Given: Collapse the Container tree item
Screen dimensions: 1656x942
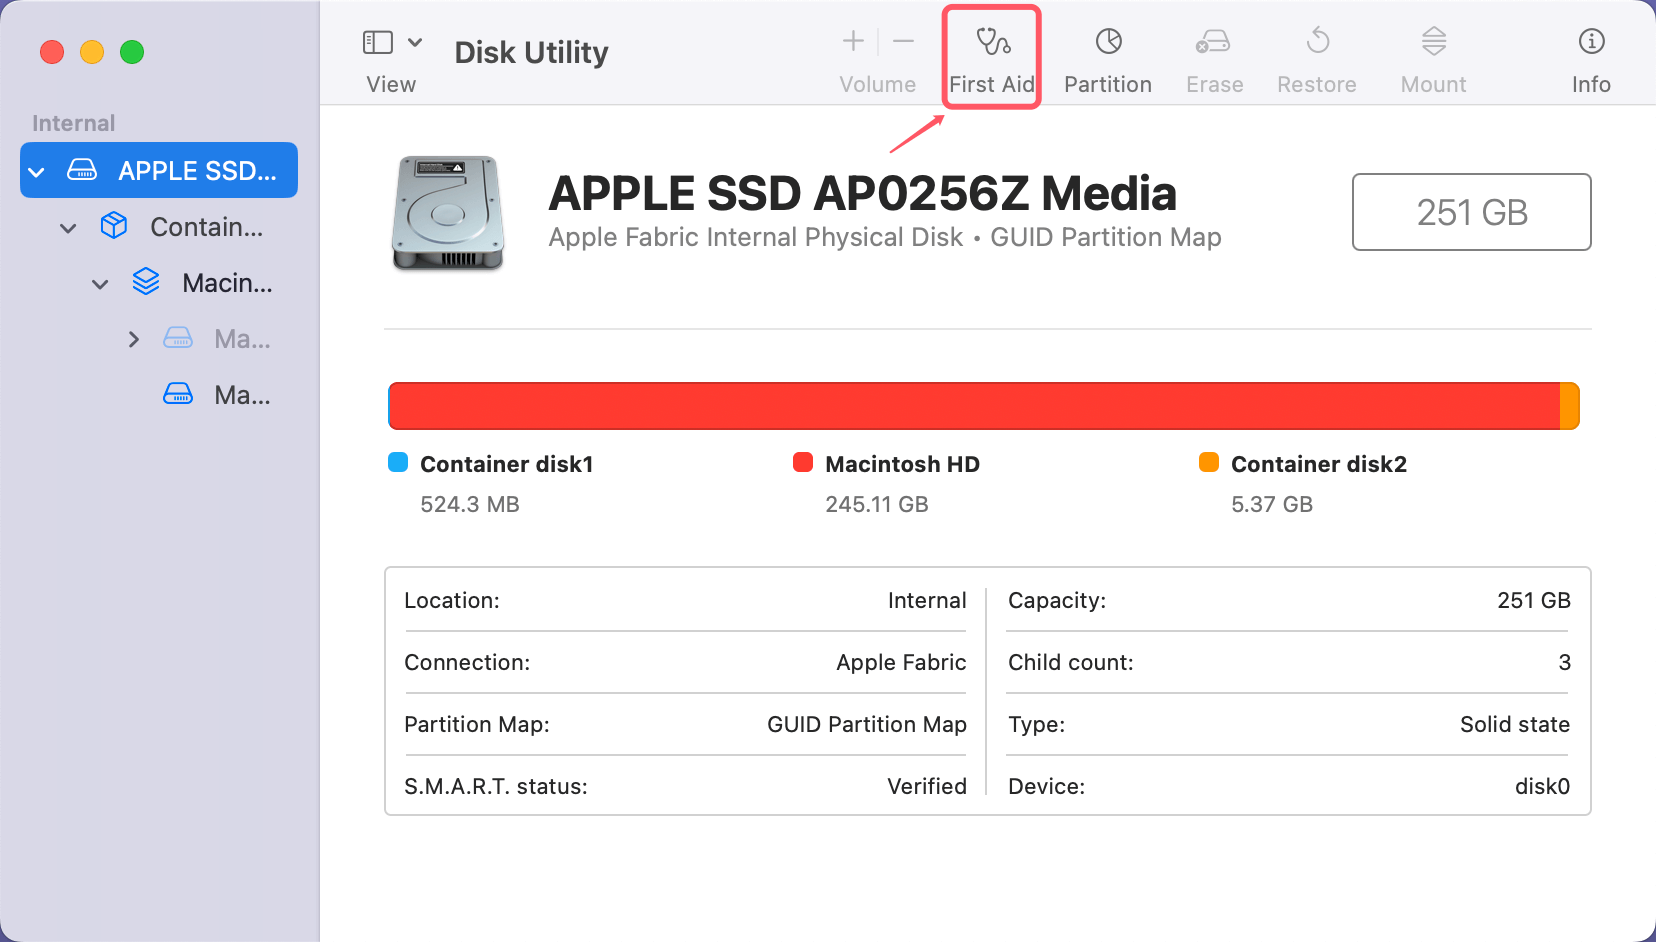Looking at the screenshot, I should click(67, 227).
